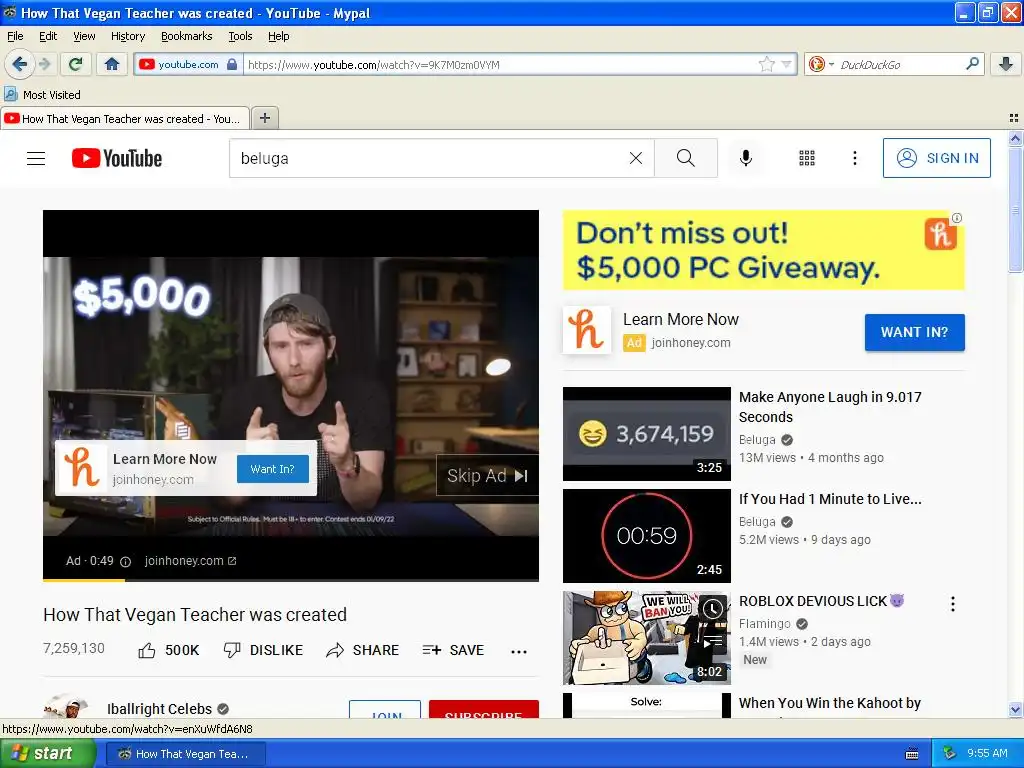1024x768 pixels.
Task: Click the video title How That Vegan Teacher
Action: 195,615
